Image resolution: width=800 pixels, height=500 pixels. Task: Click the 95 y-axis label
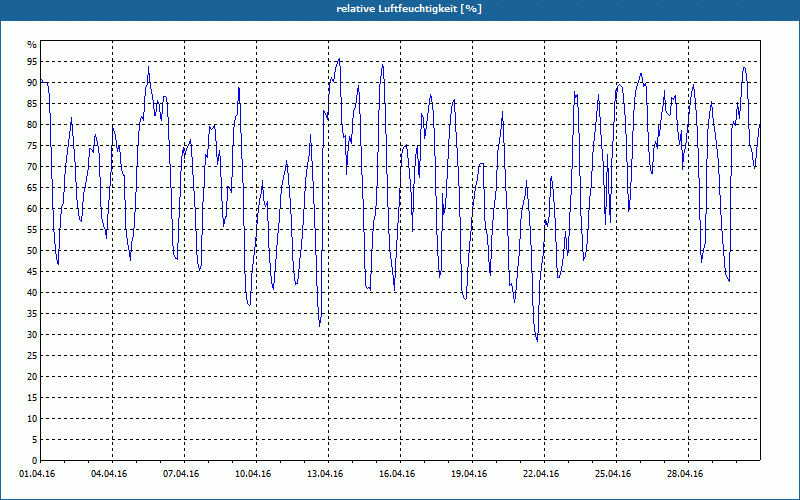tap(32, 62)
